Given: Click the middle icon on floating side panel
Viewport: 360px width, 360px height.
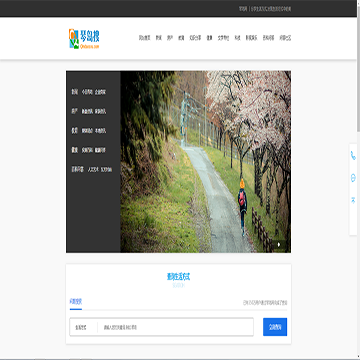Looking at the screenshot, I should (353, 178).
